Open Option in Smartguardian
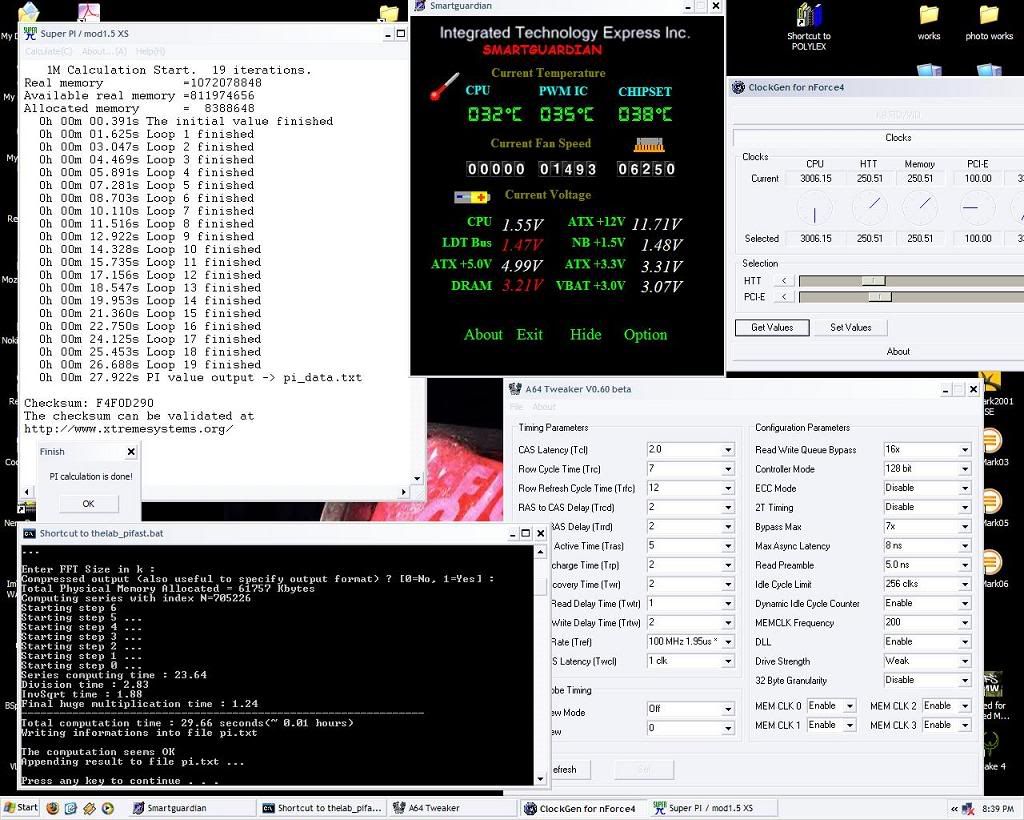The image size is (1024, 820). point(645,334)
